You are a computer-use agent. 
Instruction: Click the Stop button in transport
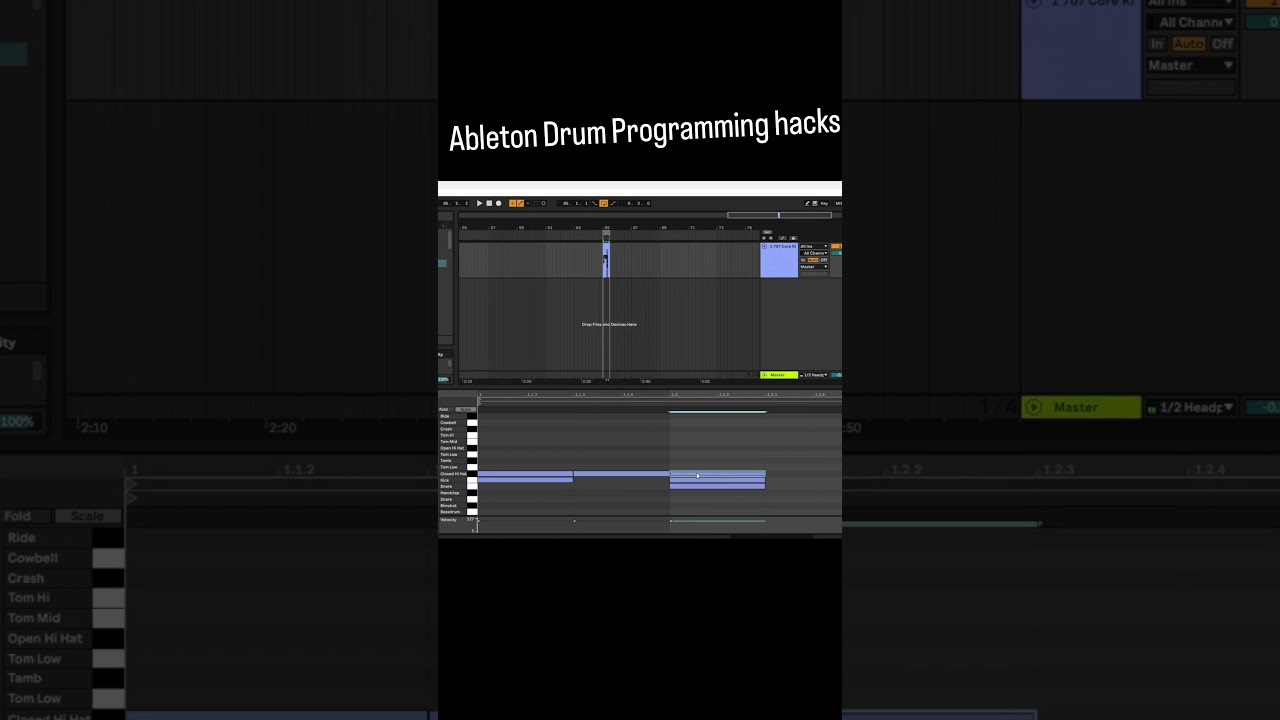[x=489, y=203]
